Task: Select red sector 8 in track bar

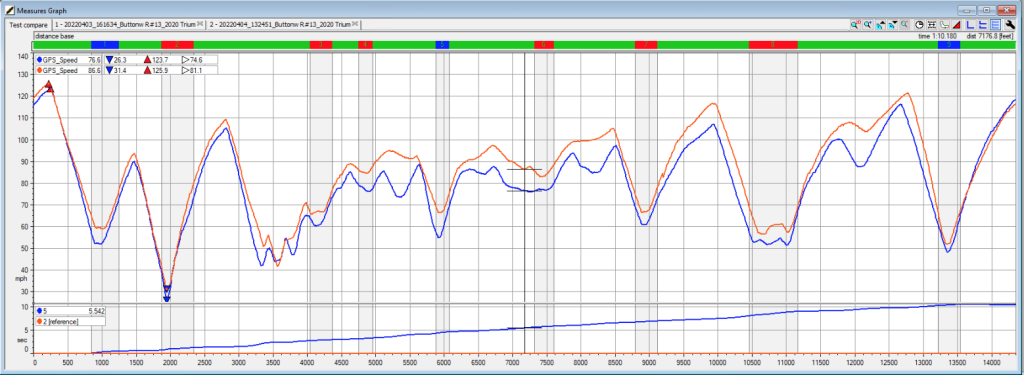Action: pyautogui.click(x=773, y=44)
